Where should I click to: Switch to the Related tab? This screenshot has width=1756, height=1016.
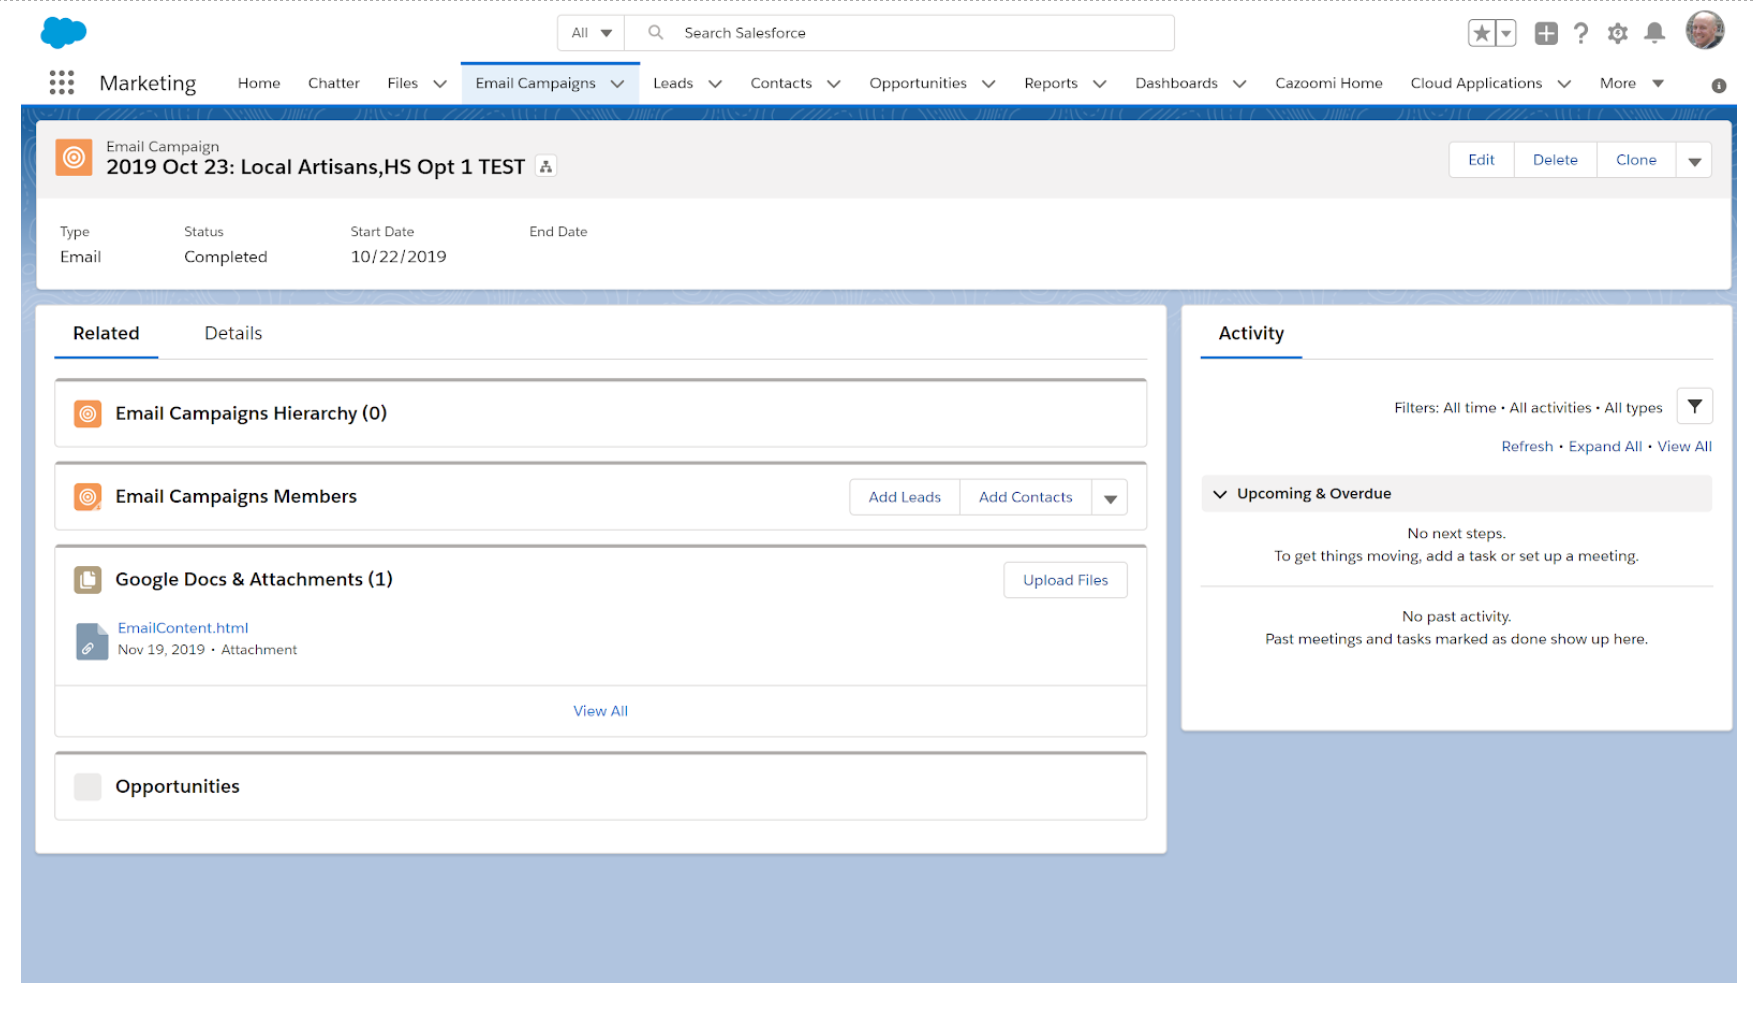coord(106,333)
